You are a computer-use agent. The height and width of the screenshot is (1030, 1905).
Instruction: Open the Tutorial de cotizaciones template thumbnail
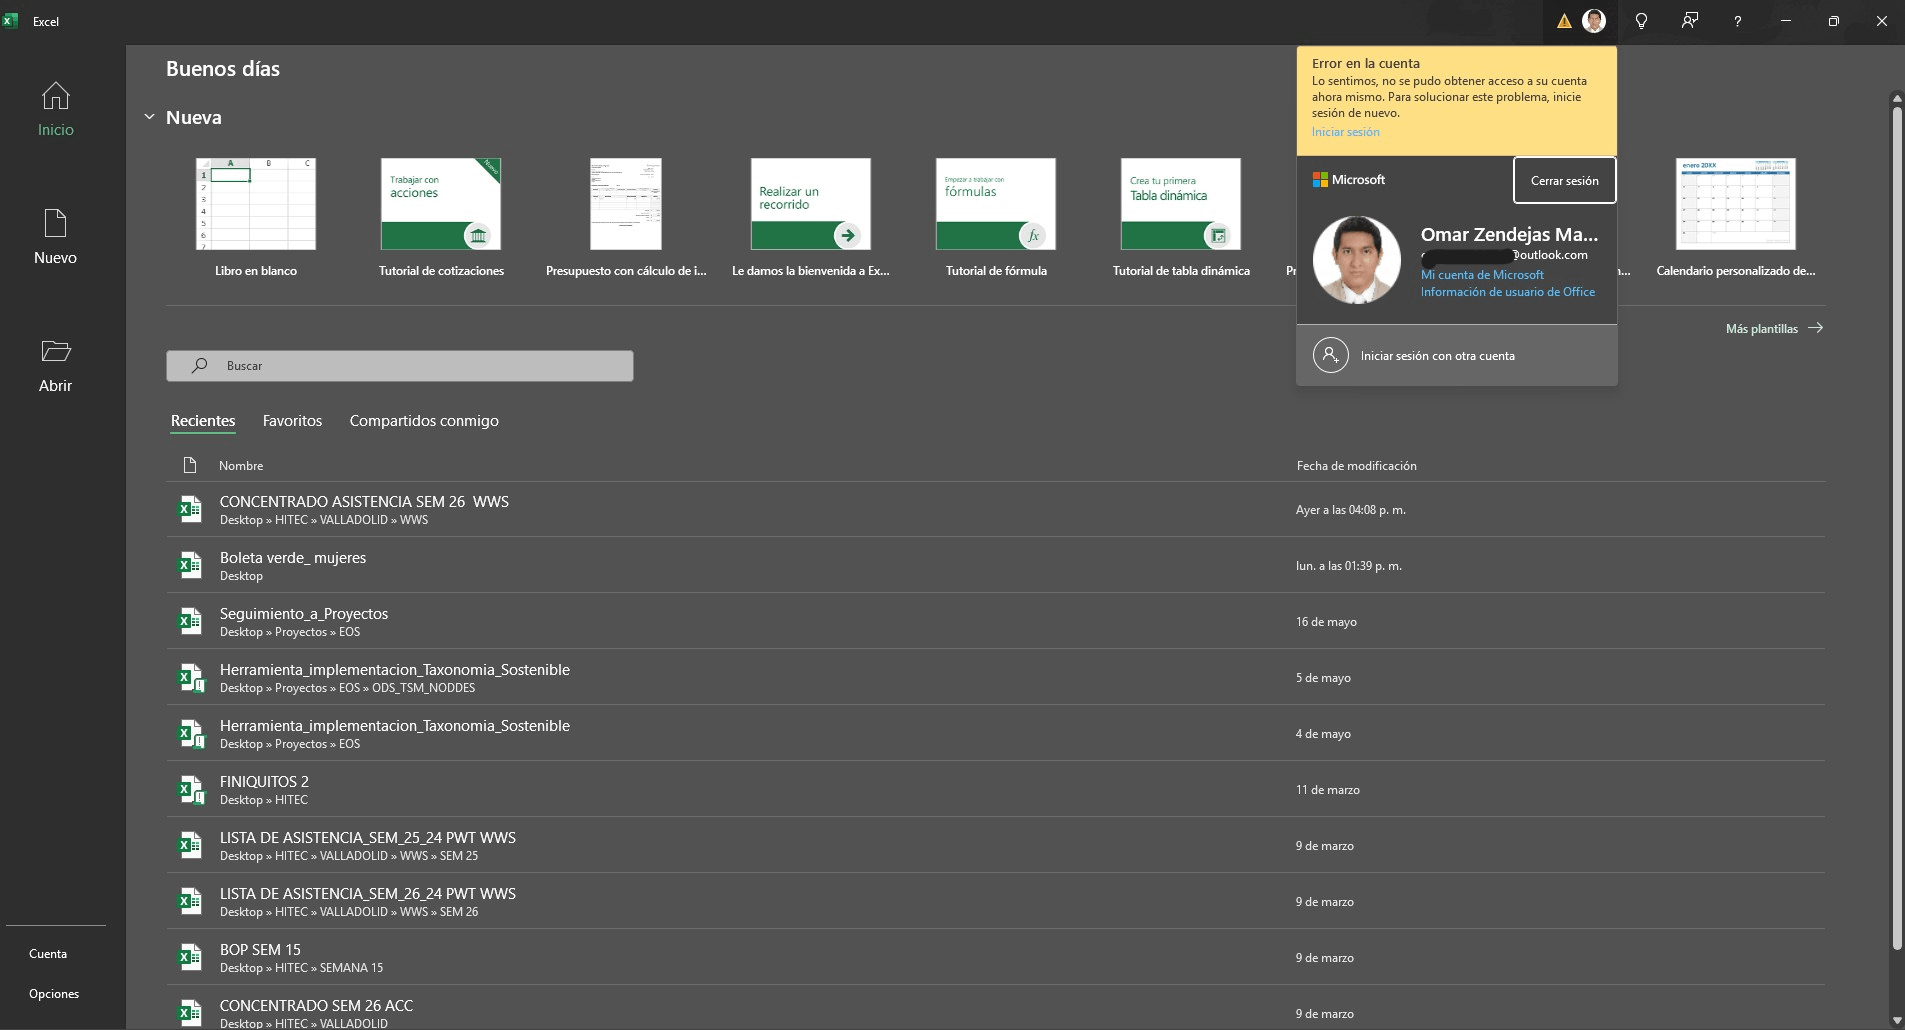pyautogui.click(x=441, y=204)
